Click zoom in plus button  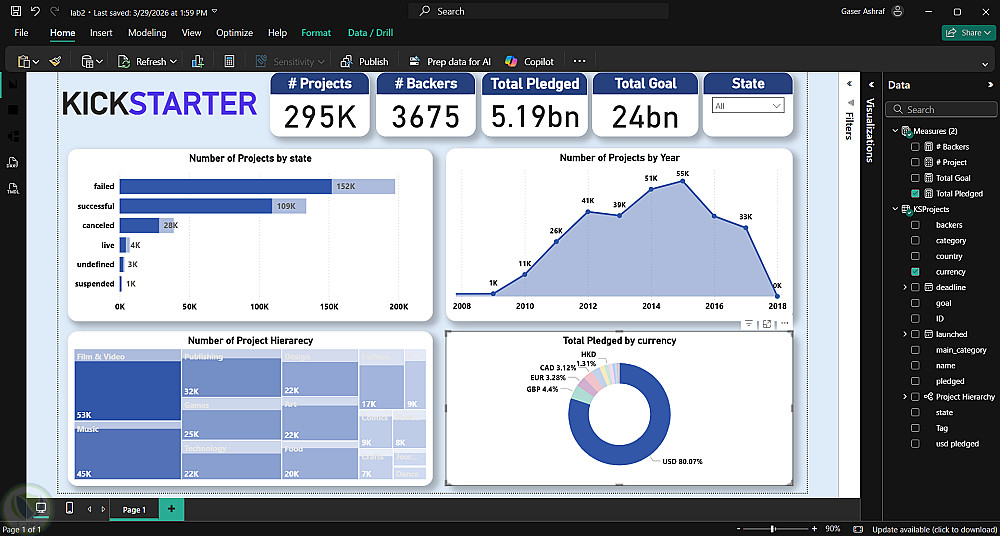pos(814,529)
